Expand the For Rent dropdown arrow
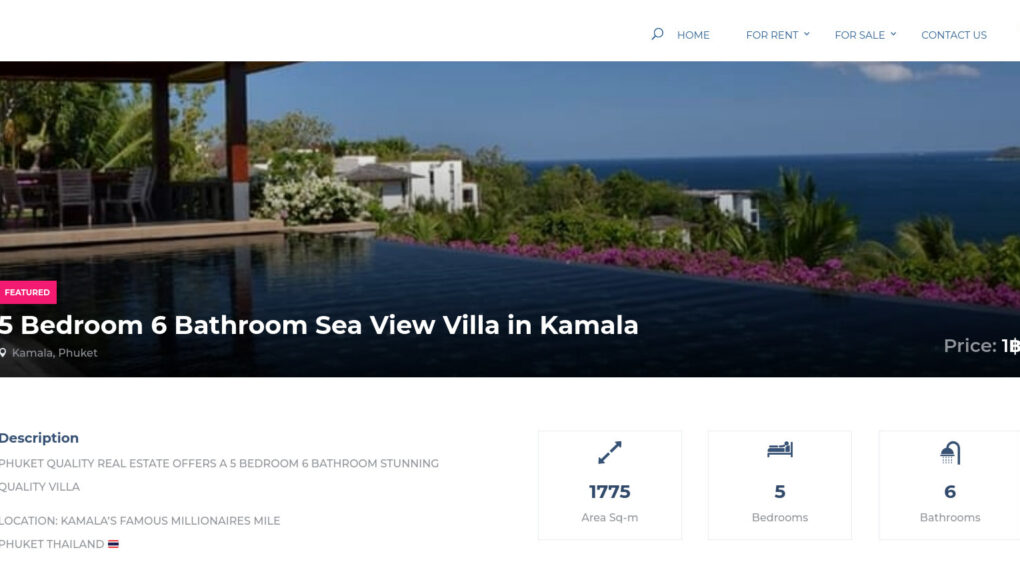Viewport: 1020px width, 574px height. coord(807,34)
